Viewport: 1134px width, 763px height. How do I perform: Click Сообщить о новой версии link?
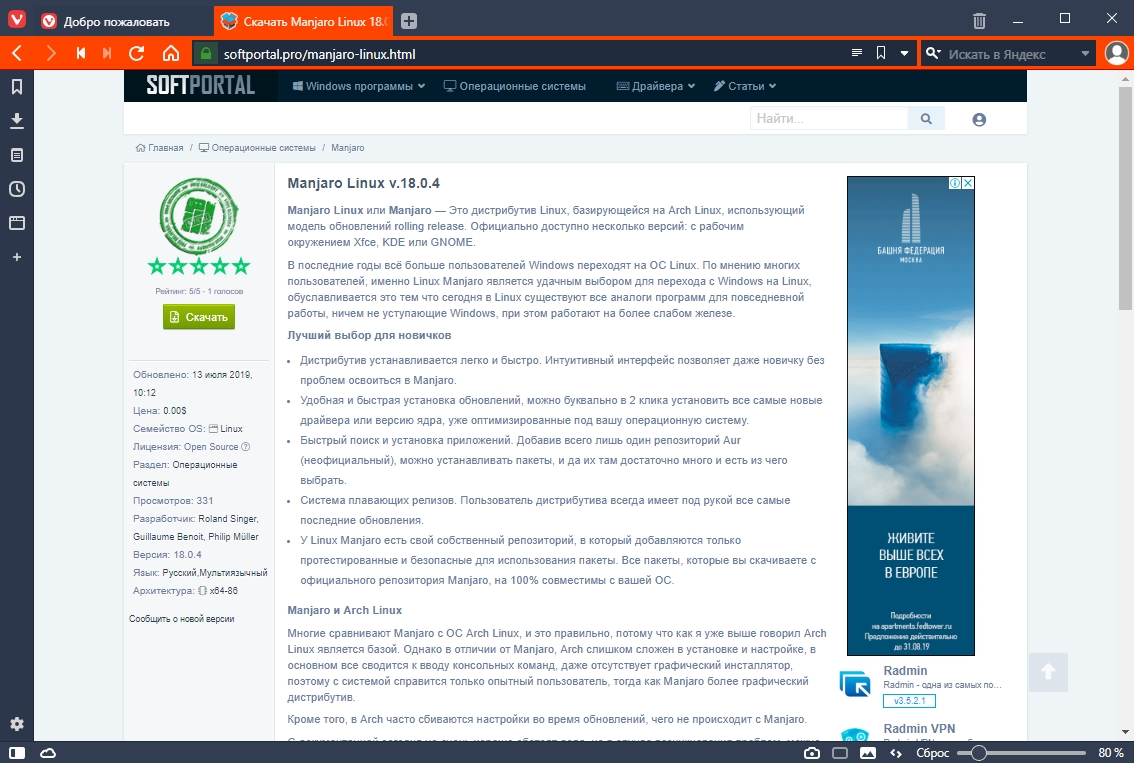[182, 619]
